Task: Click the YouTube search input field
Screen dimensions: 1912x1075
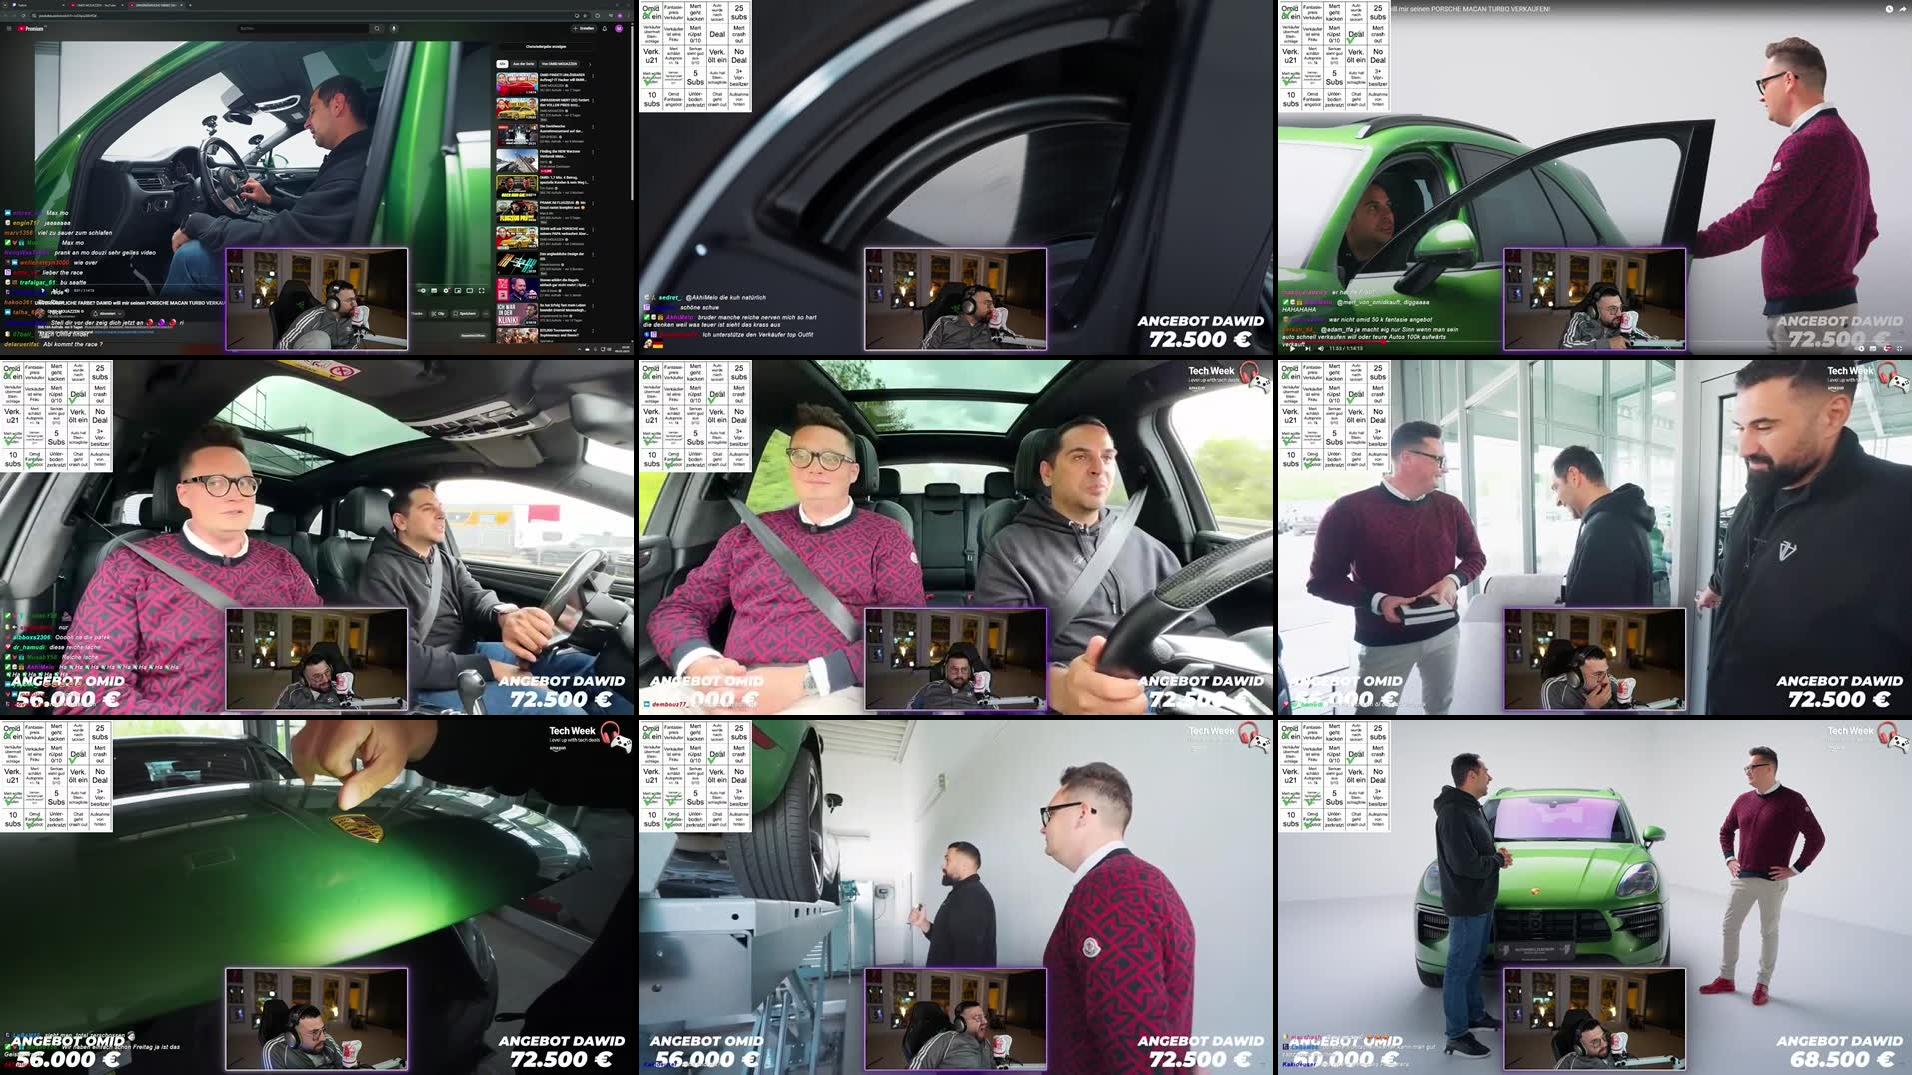Action: tap(303, 28)
